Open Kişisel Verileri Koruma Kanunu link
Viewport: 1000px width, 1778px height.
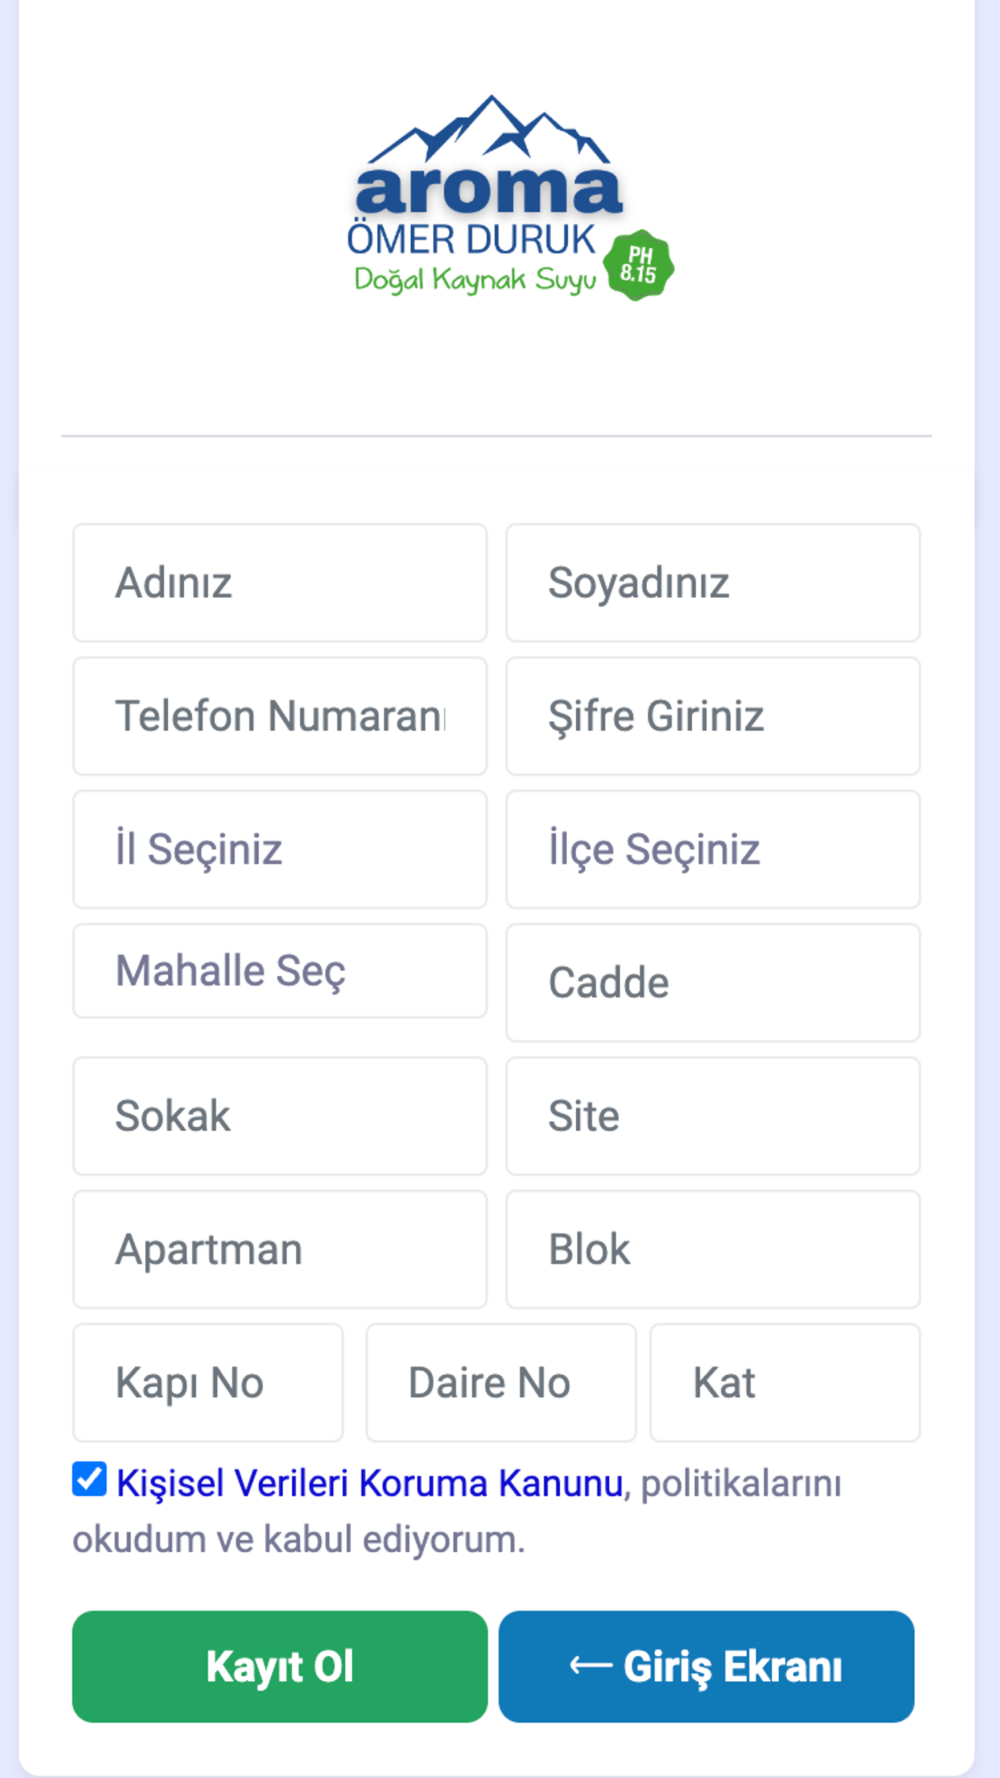click(370, 1483)
